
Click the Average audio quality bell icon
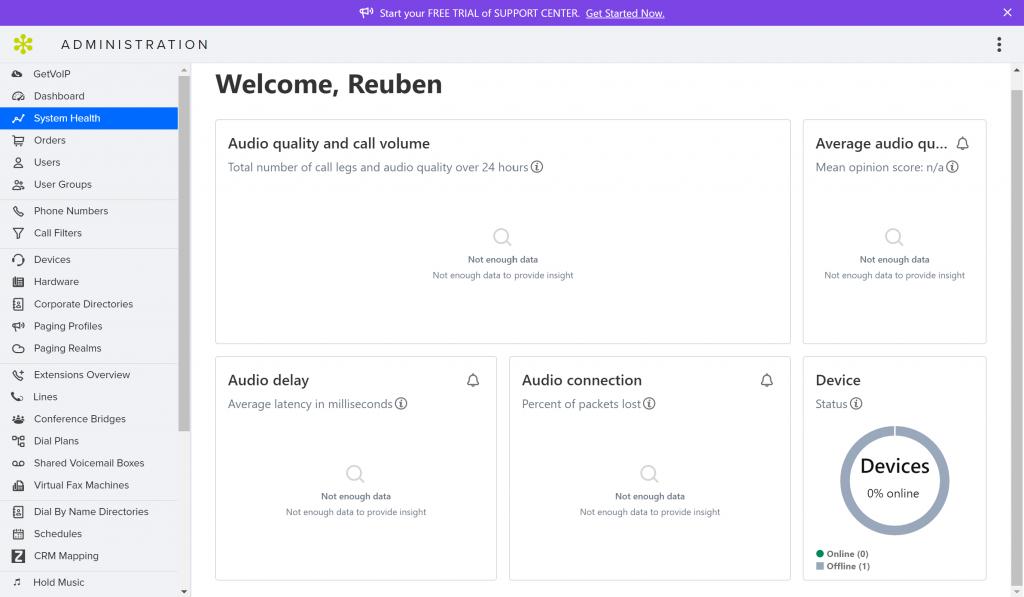(x=962, y=144)
